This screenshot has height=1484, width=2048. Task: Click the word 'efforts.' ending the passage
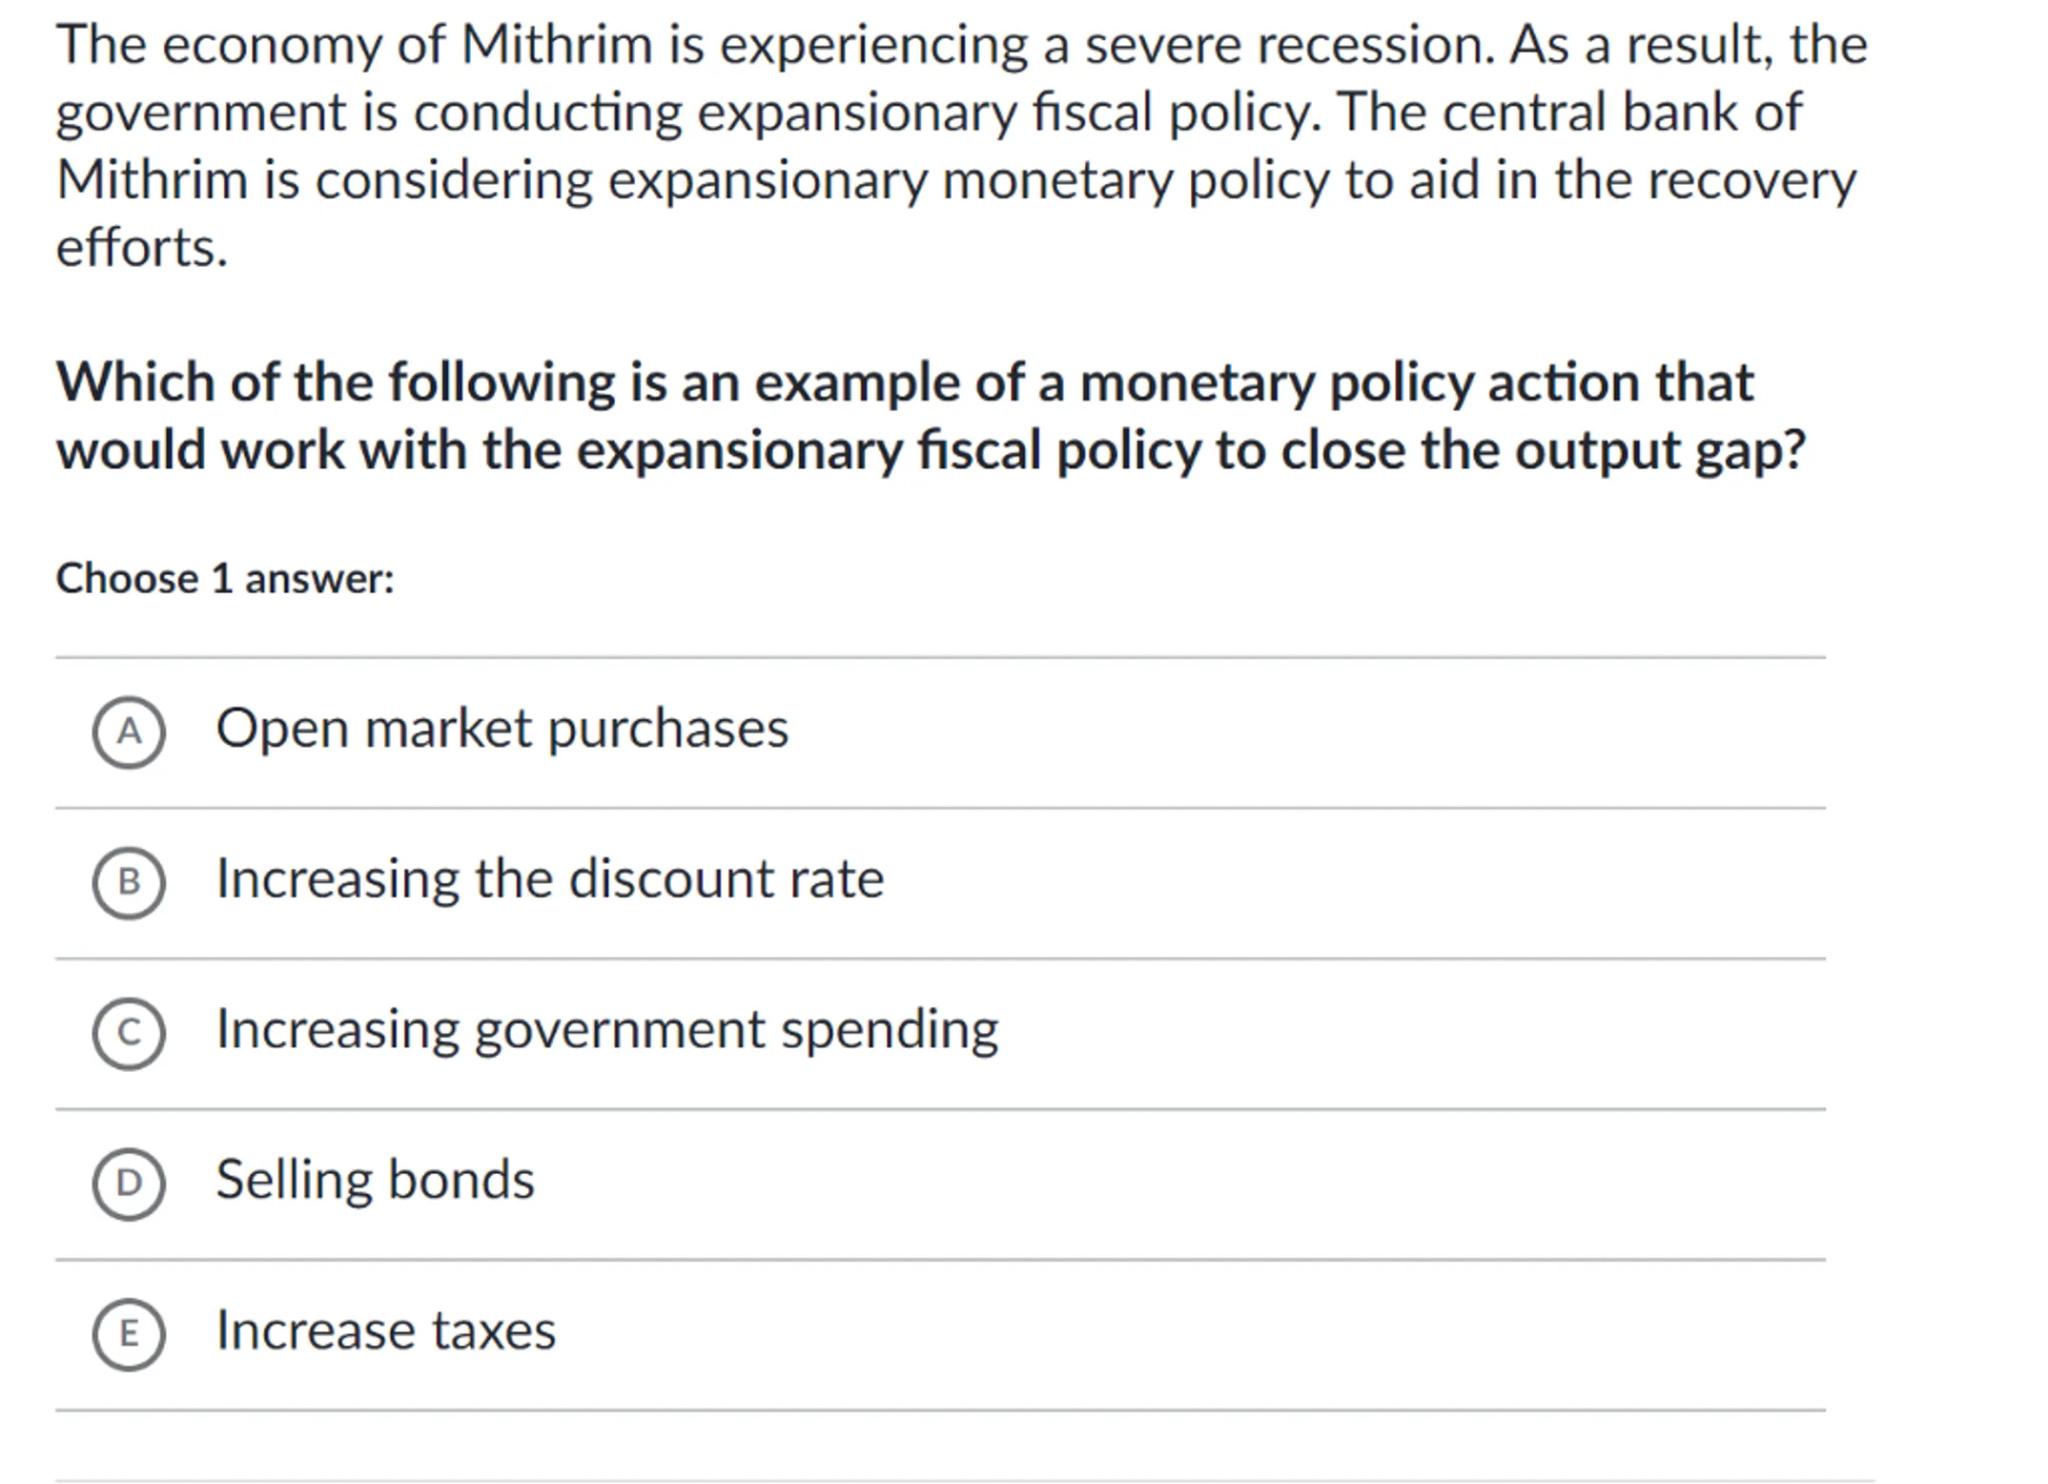(142, 248)
